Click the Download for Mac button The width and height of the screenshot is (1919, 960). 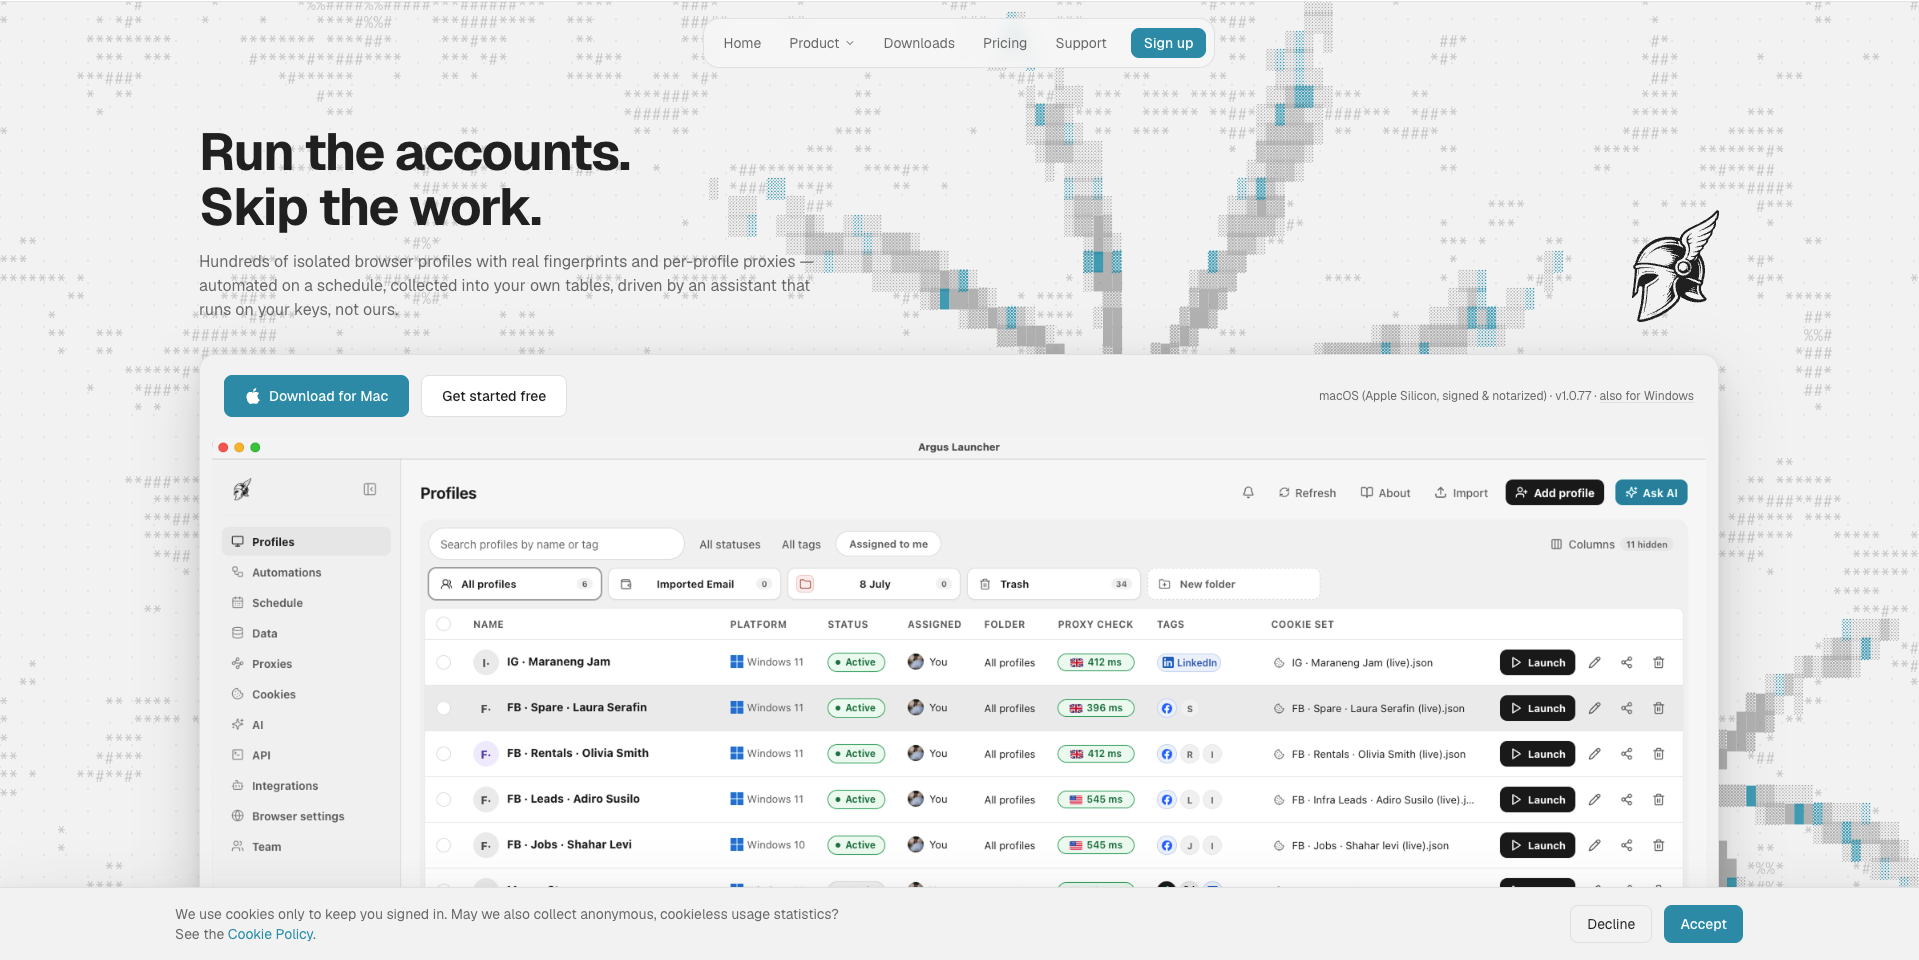pyautogui.click(x=316, y=396)
